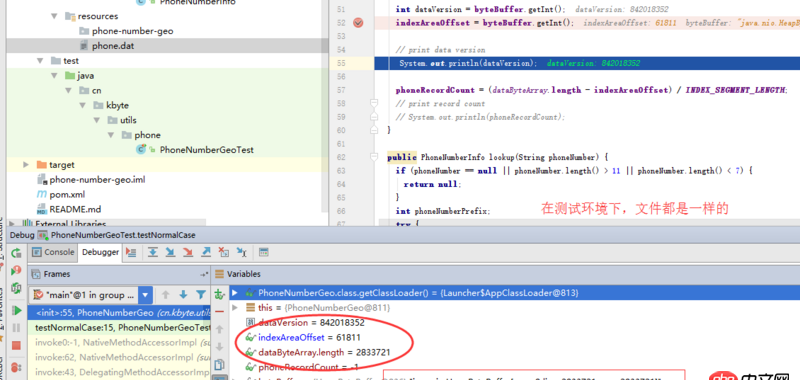Click the Step Over debugger icon
This screenshot has height=380, width=800.
[x=152, y=251]
